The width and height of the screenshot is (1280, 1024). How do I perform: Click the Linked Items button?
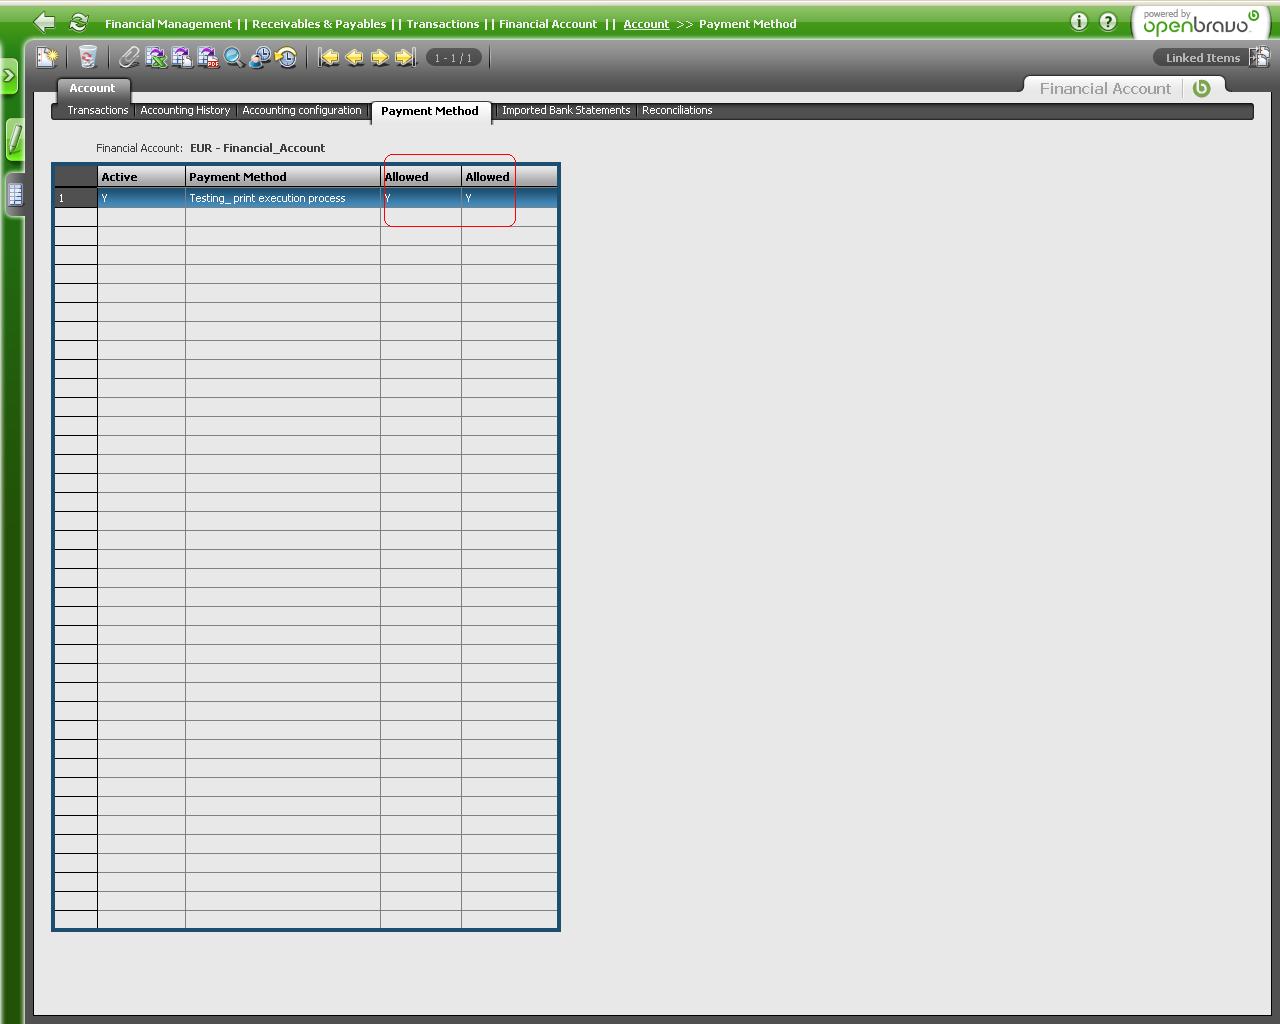(1202, 58)
